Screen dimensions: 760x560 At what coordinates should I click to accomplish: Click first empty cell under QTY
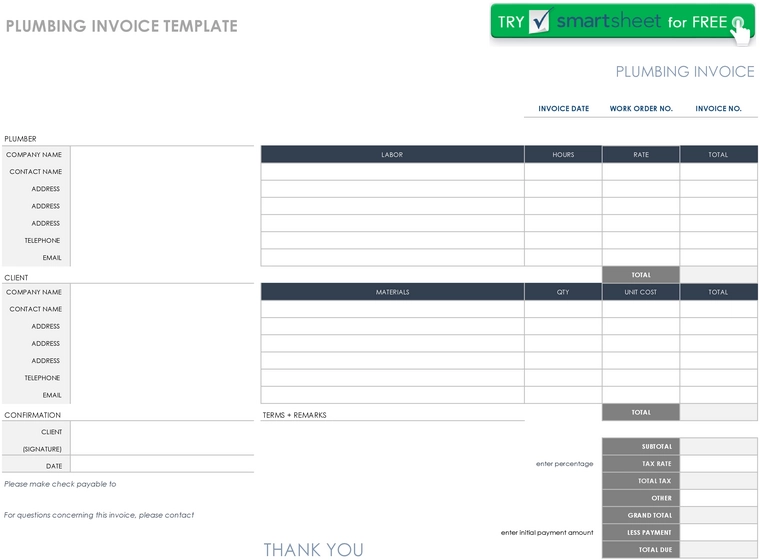point(563,309)
